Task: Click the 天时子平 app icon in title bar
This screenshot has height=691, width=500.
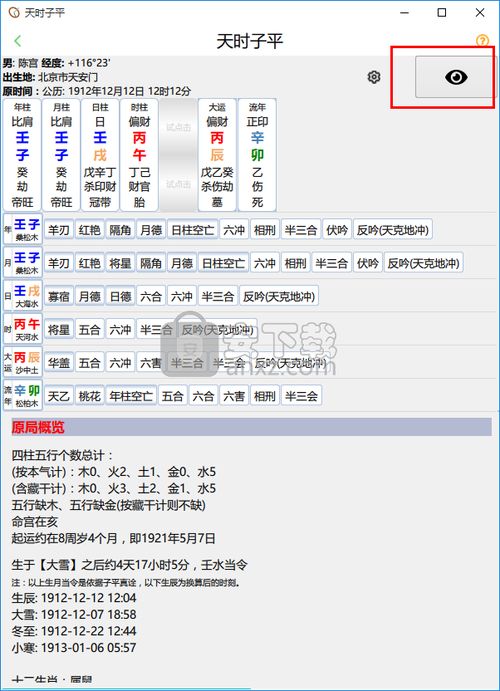Action: click(x=14, y=12)
